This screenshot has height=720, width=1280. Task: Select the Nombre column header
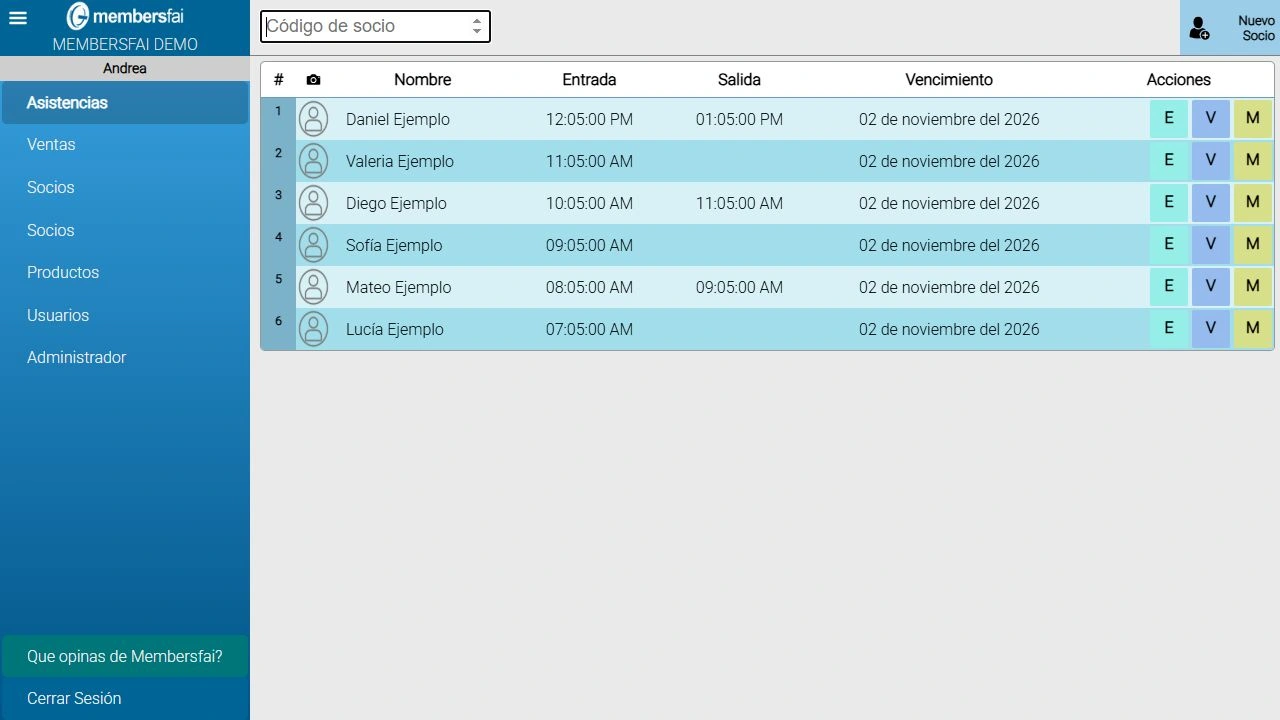[422, 80]
